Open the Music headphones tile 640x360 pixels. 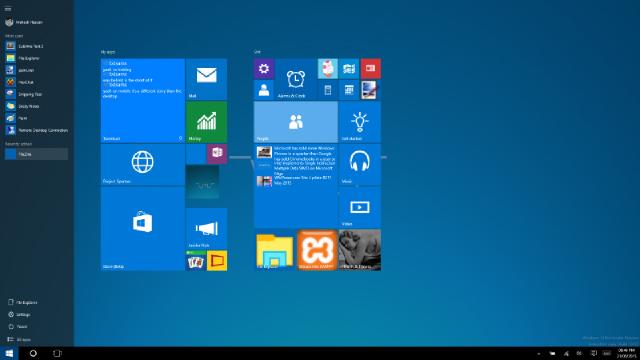[360, 164]
